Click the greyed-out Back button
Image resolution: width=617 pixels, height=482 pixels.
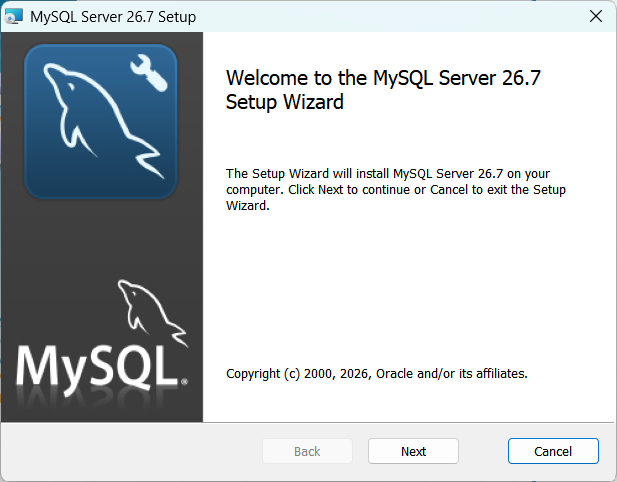307,451
